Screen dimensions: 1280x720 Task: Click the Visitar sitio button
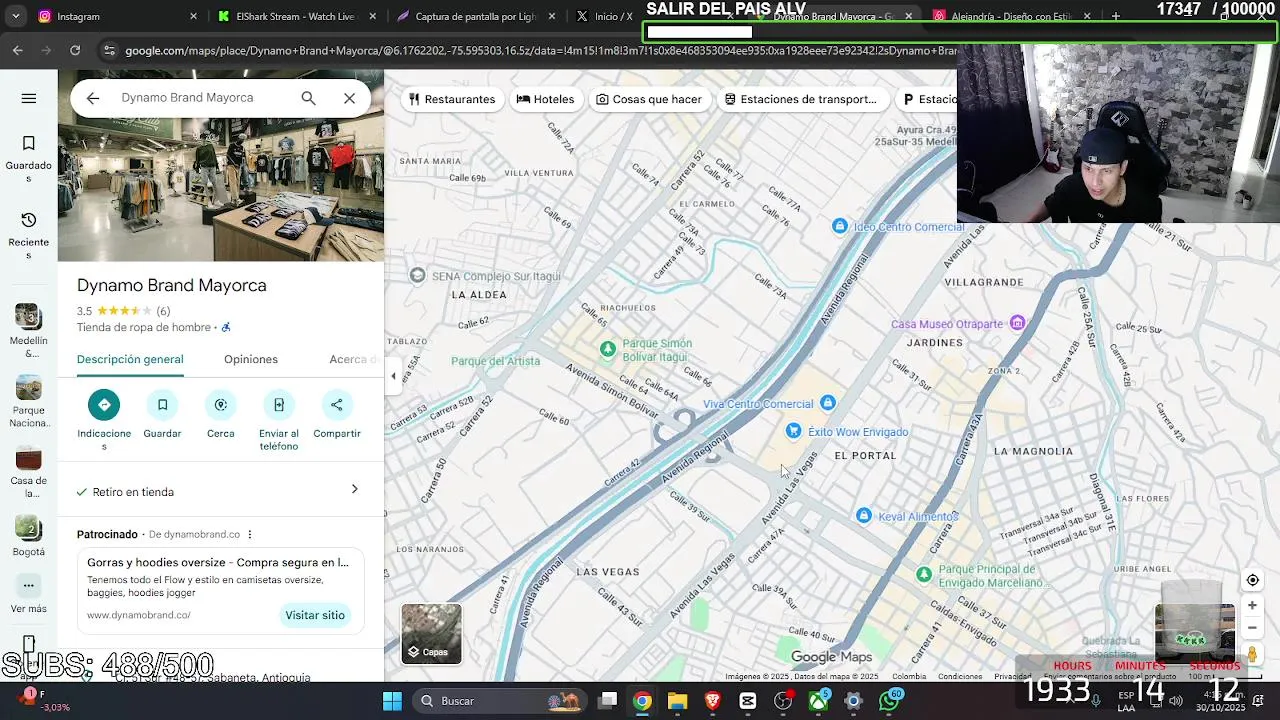pyautogui.click(x=315, y=615)
